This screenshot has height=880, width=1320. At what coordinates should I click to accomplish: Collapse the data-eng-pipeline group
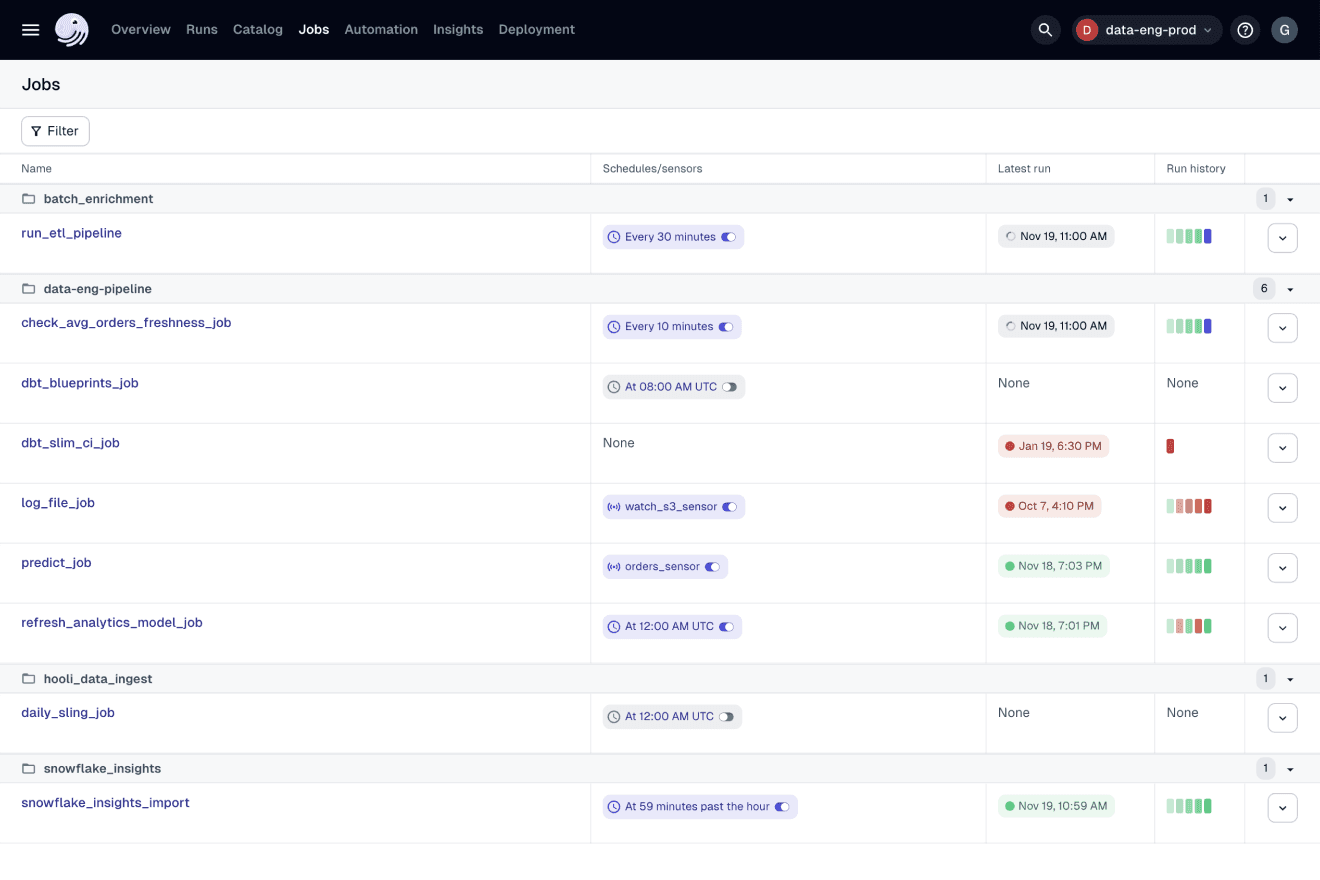click(x=1290, y=289)
